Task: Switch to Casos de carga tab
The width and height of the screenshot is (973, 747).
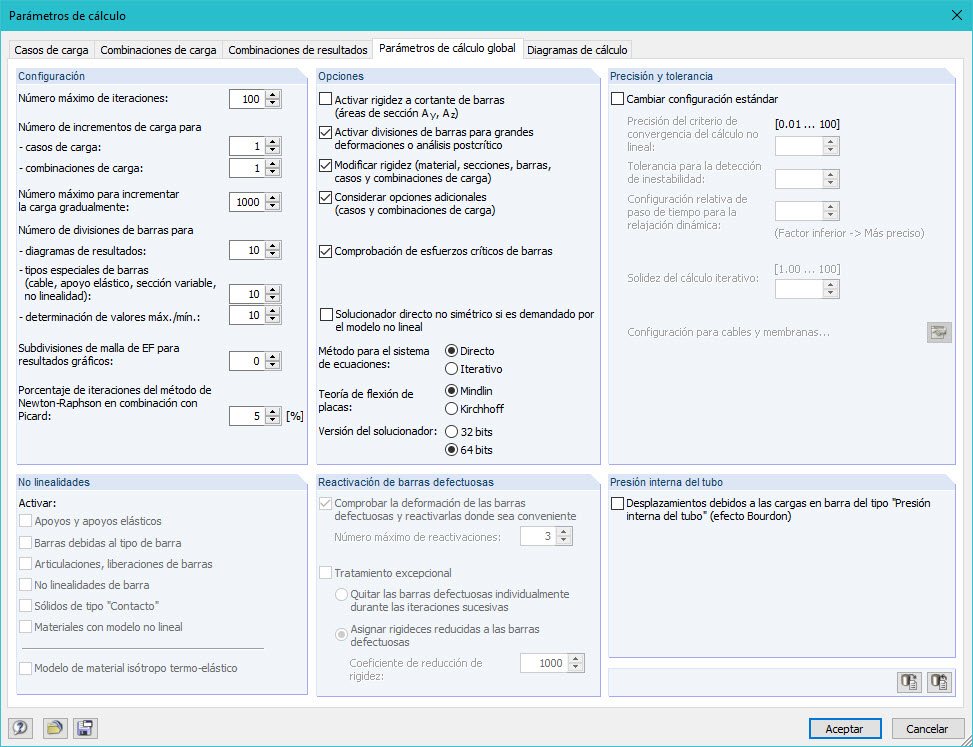Action: pos(52,50)
